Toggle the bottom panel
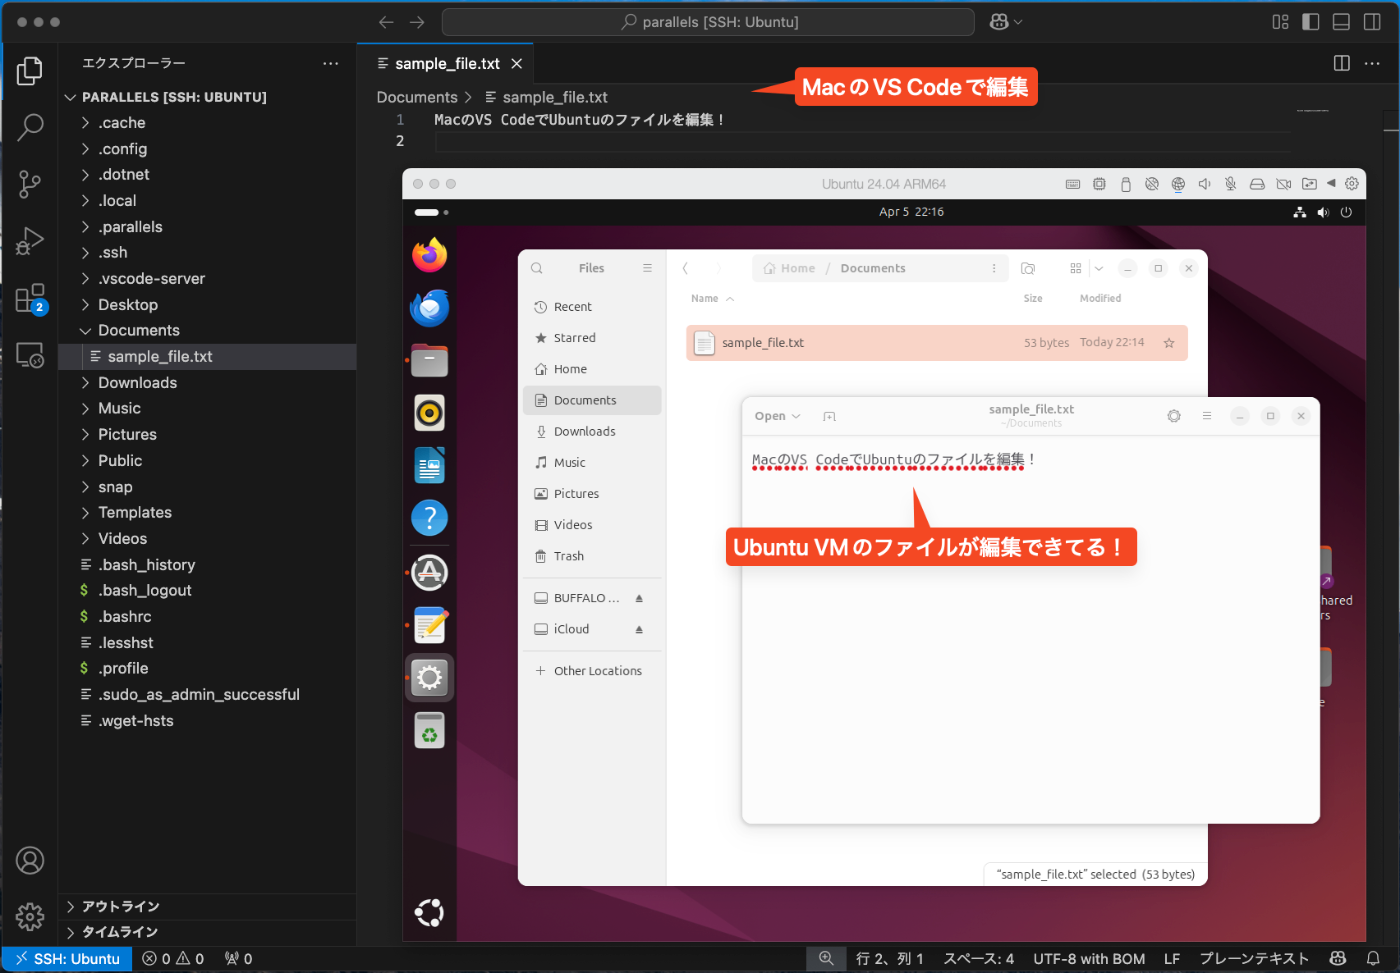Image resolution: width=1400 pixels, height=973 pixels. [1342, 22]
